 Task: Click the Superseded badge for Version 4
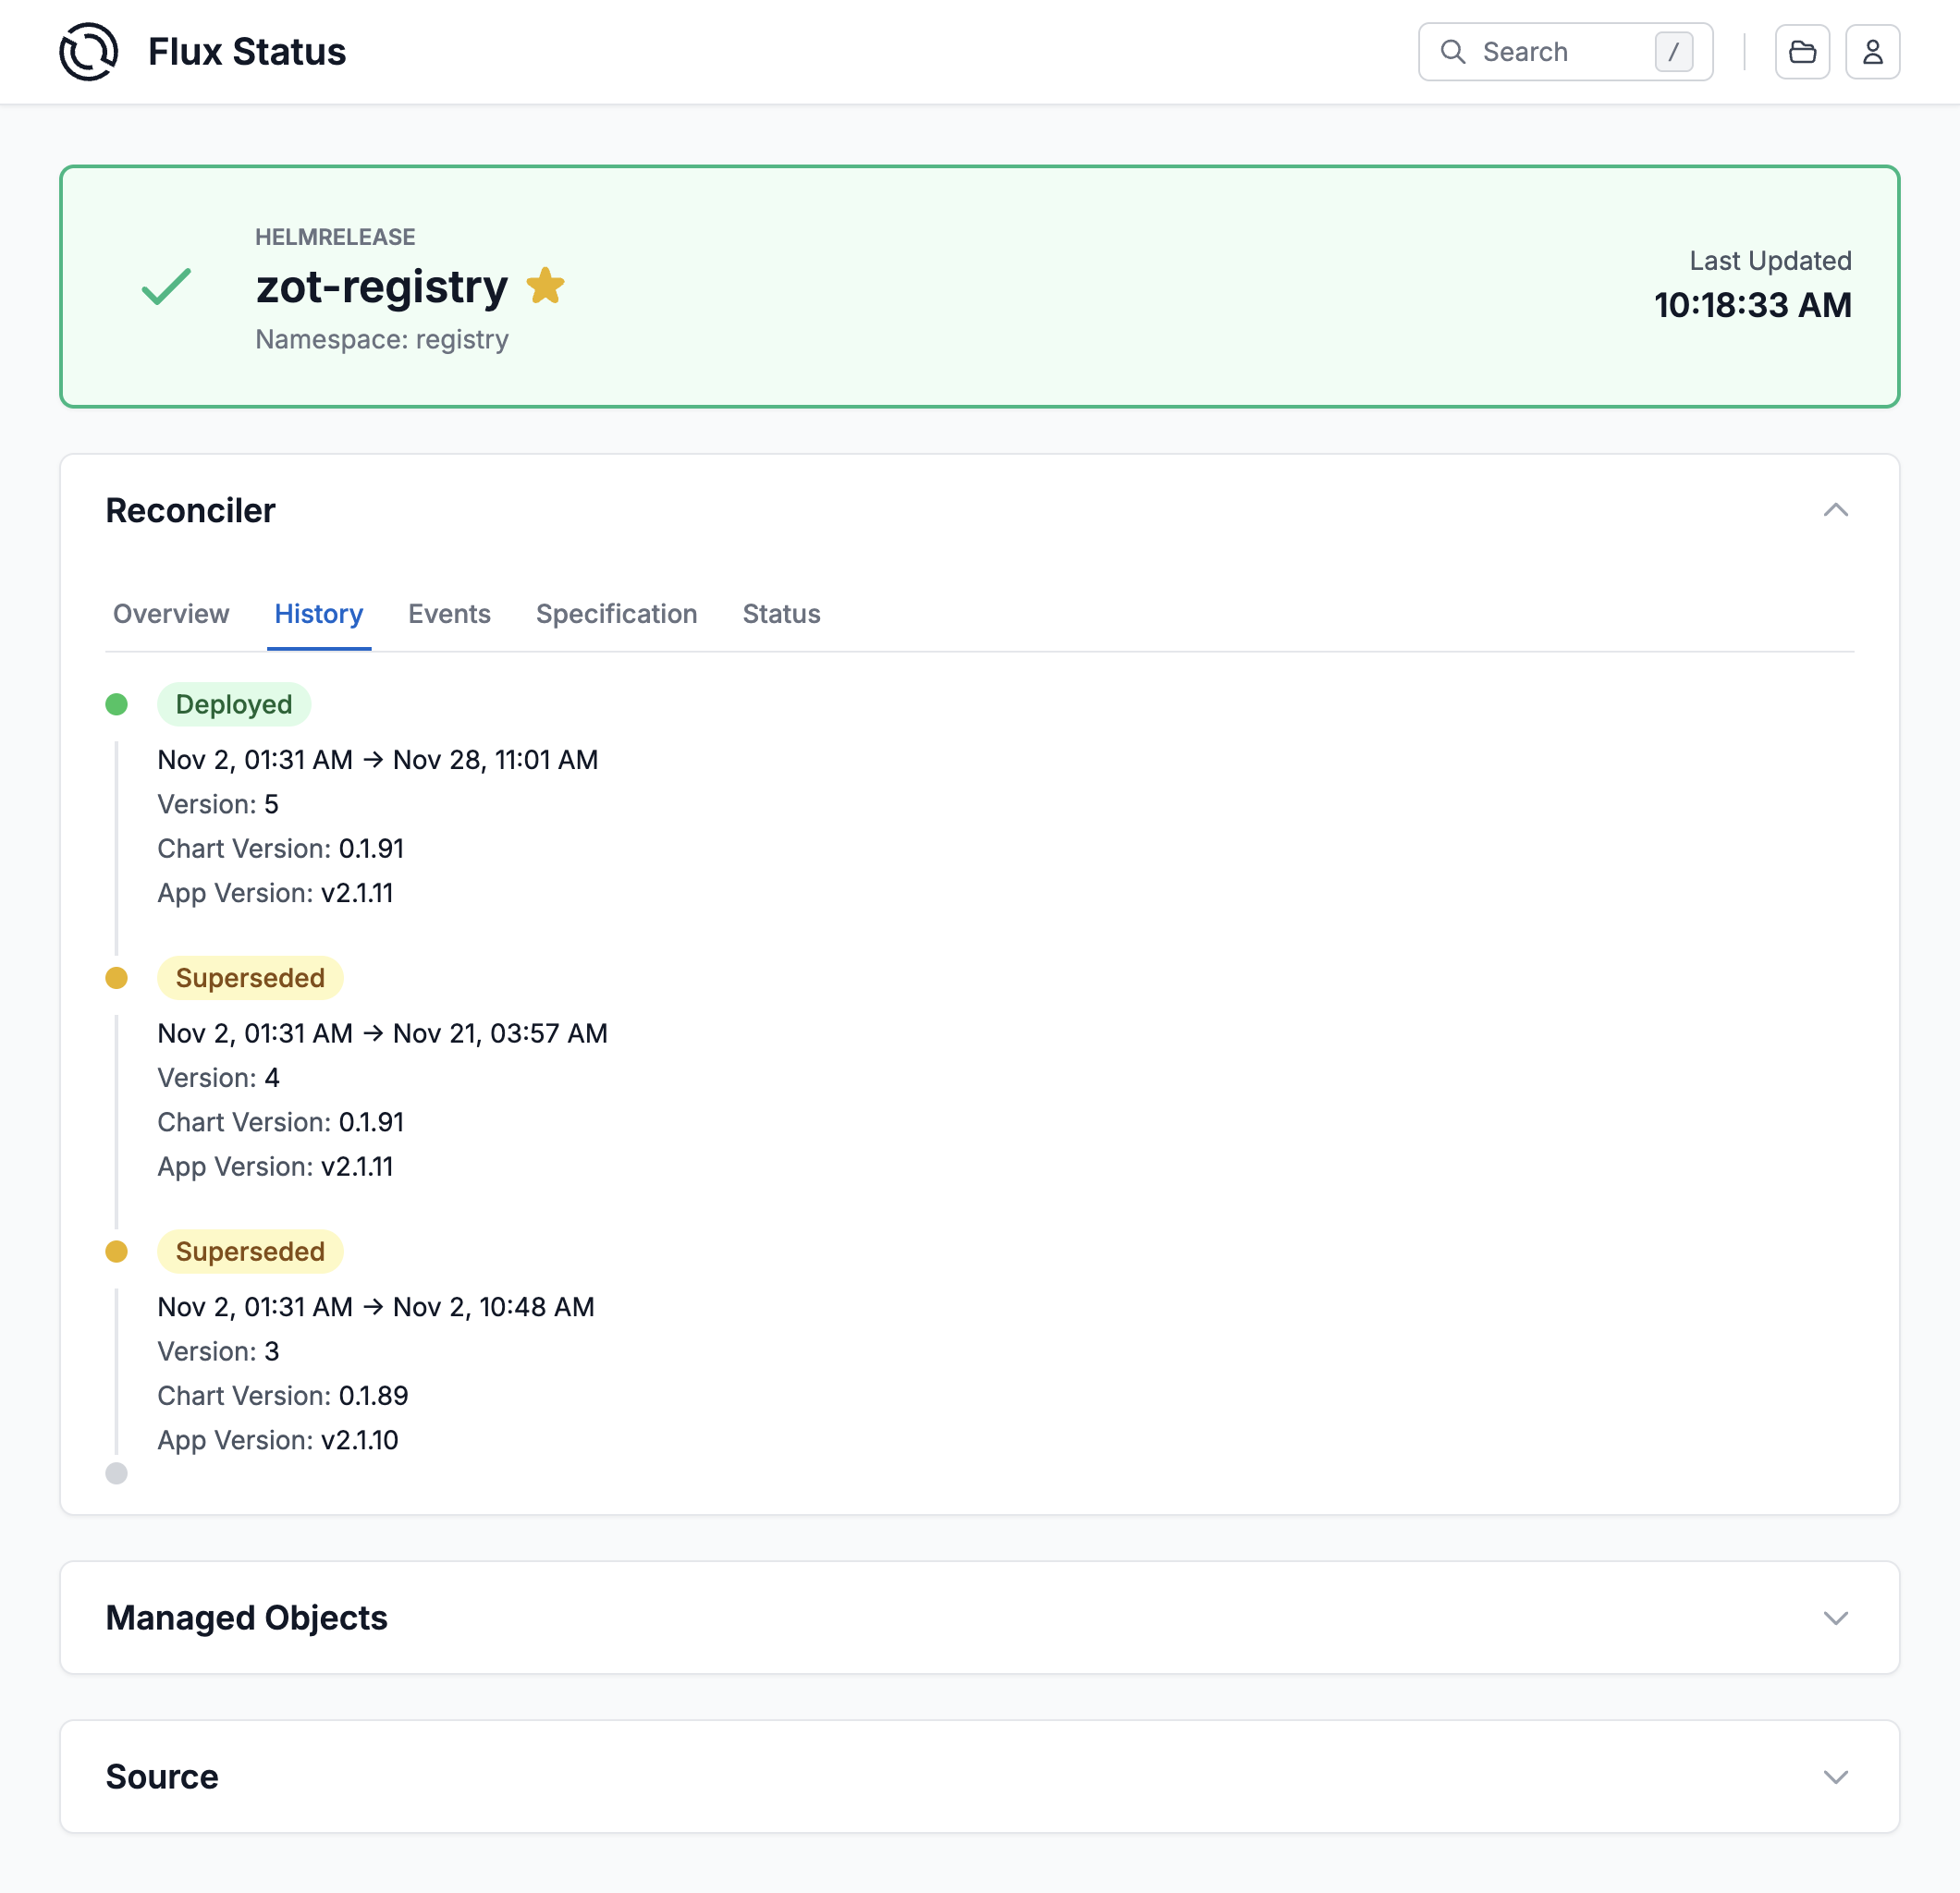coord(250,977)
